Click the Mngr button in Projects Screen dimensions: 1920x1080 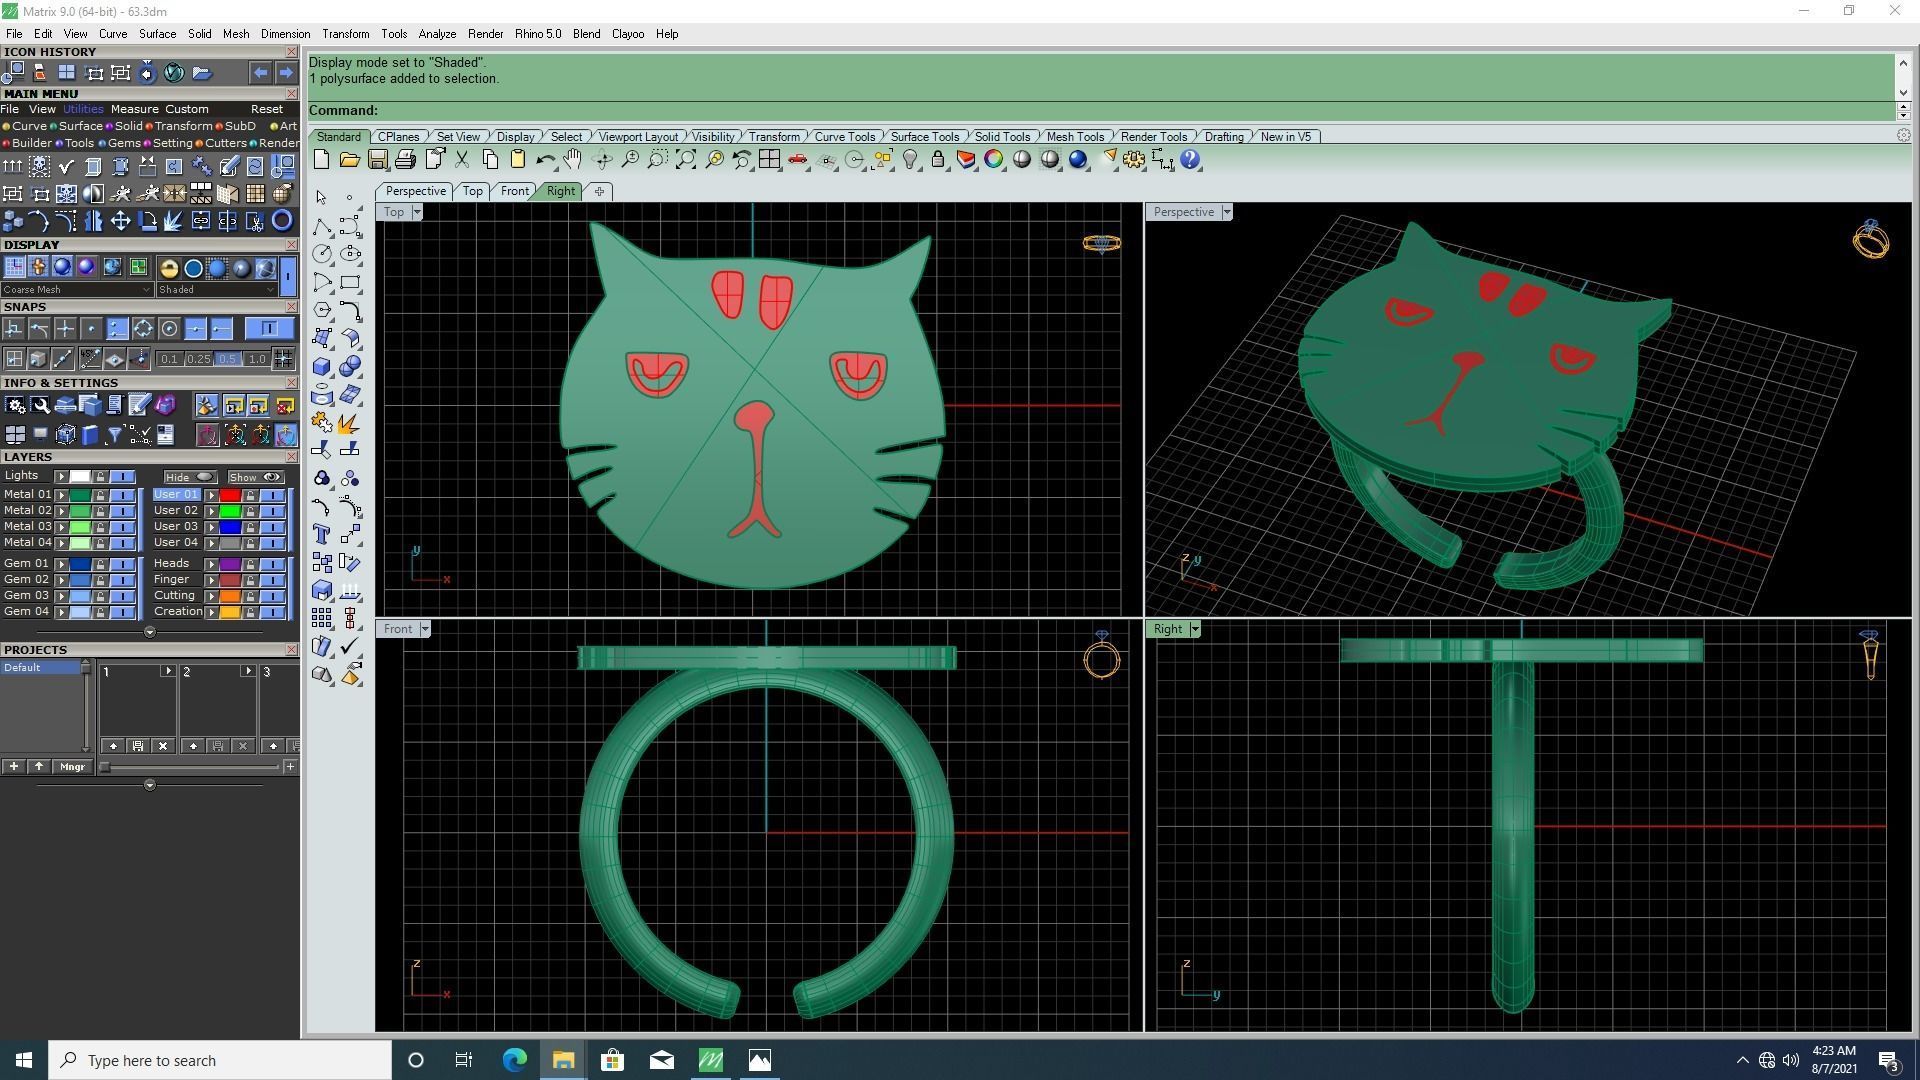pyautogui.click(x=72, y=767)
